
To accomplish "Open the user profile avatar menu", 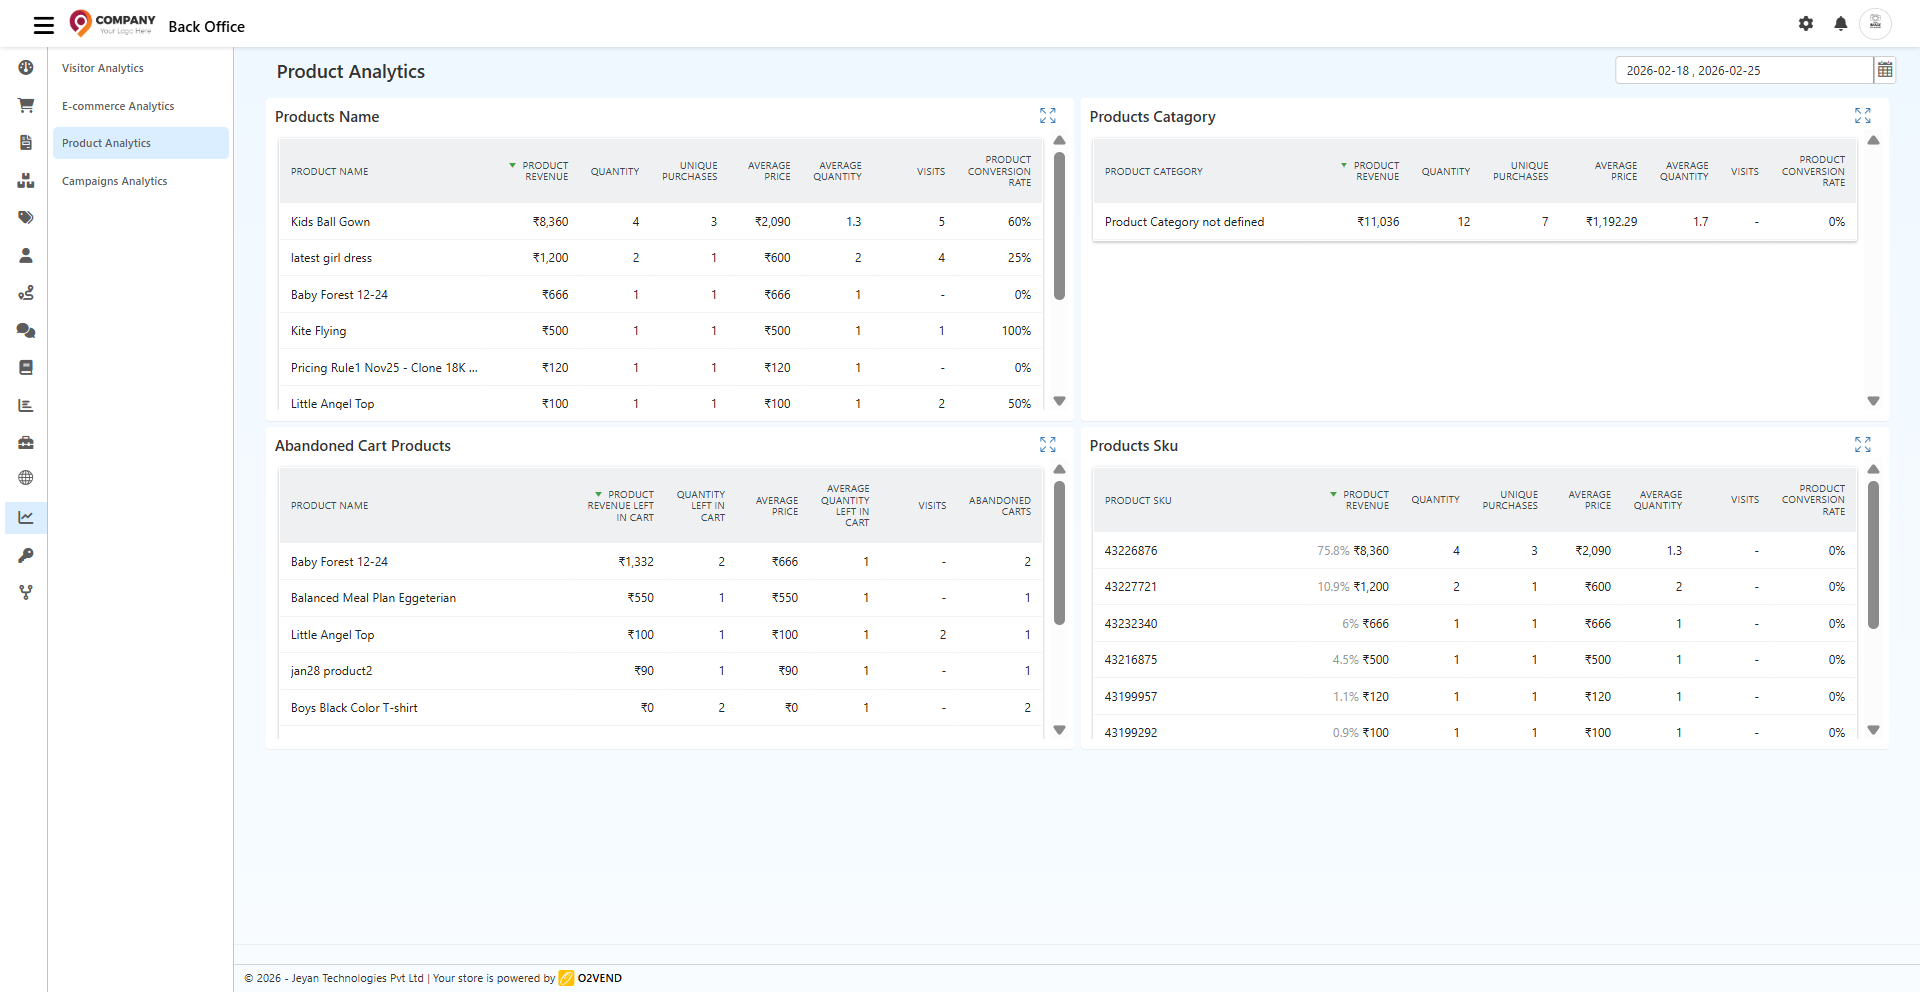I will point(1877,23).
